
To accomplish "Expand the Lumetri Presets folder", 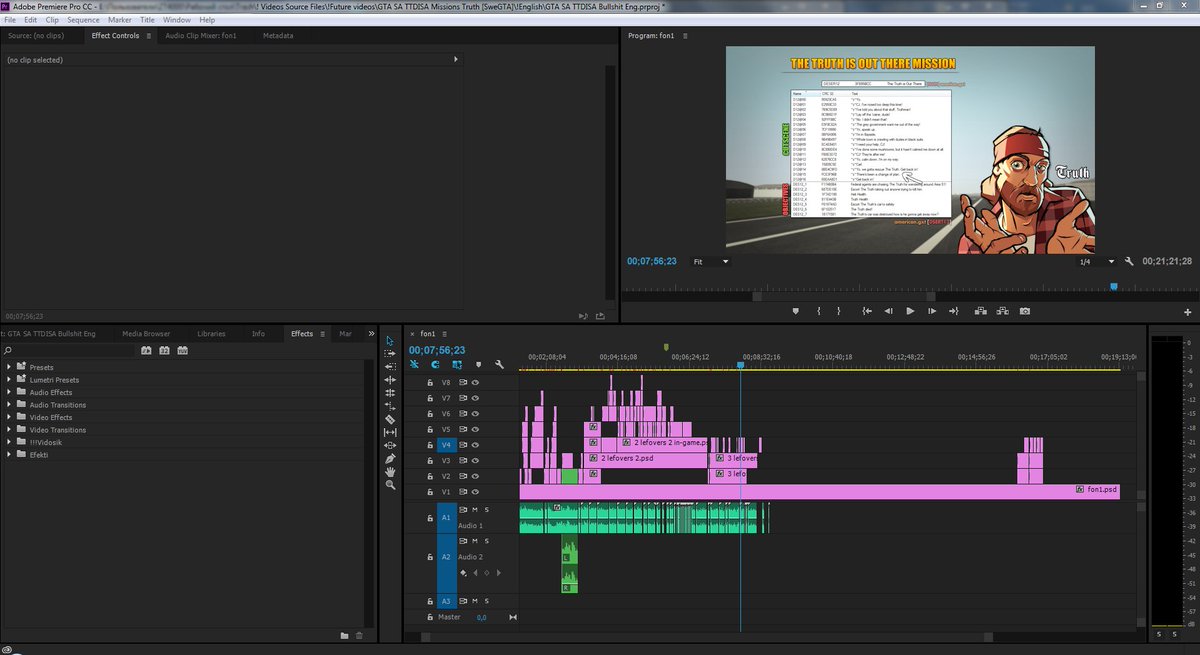I will 9,380.
